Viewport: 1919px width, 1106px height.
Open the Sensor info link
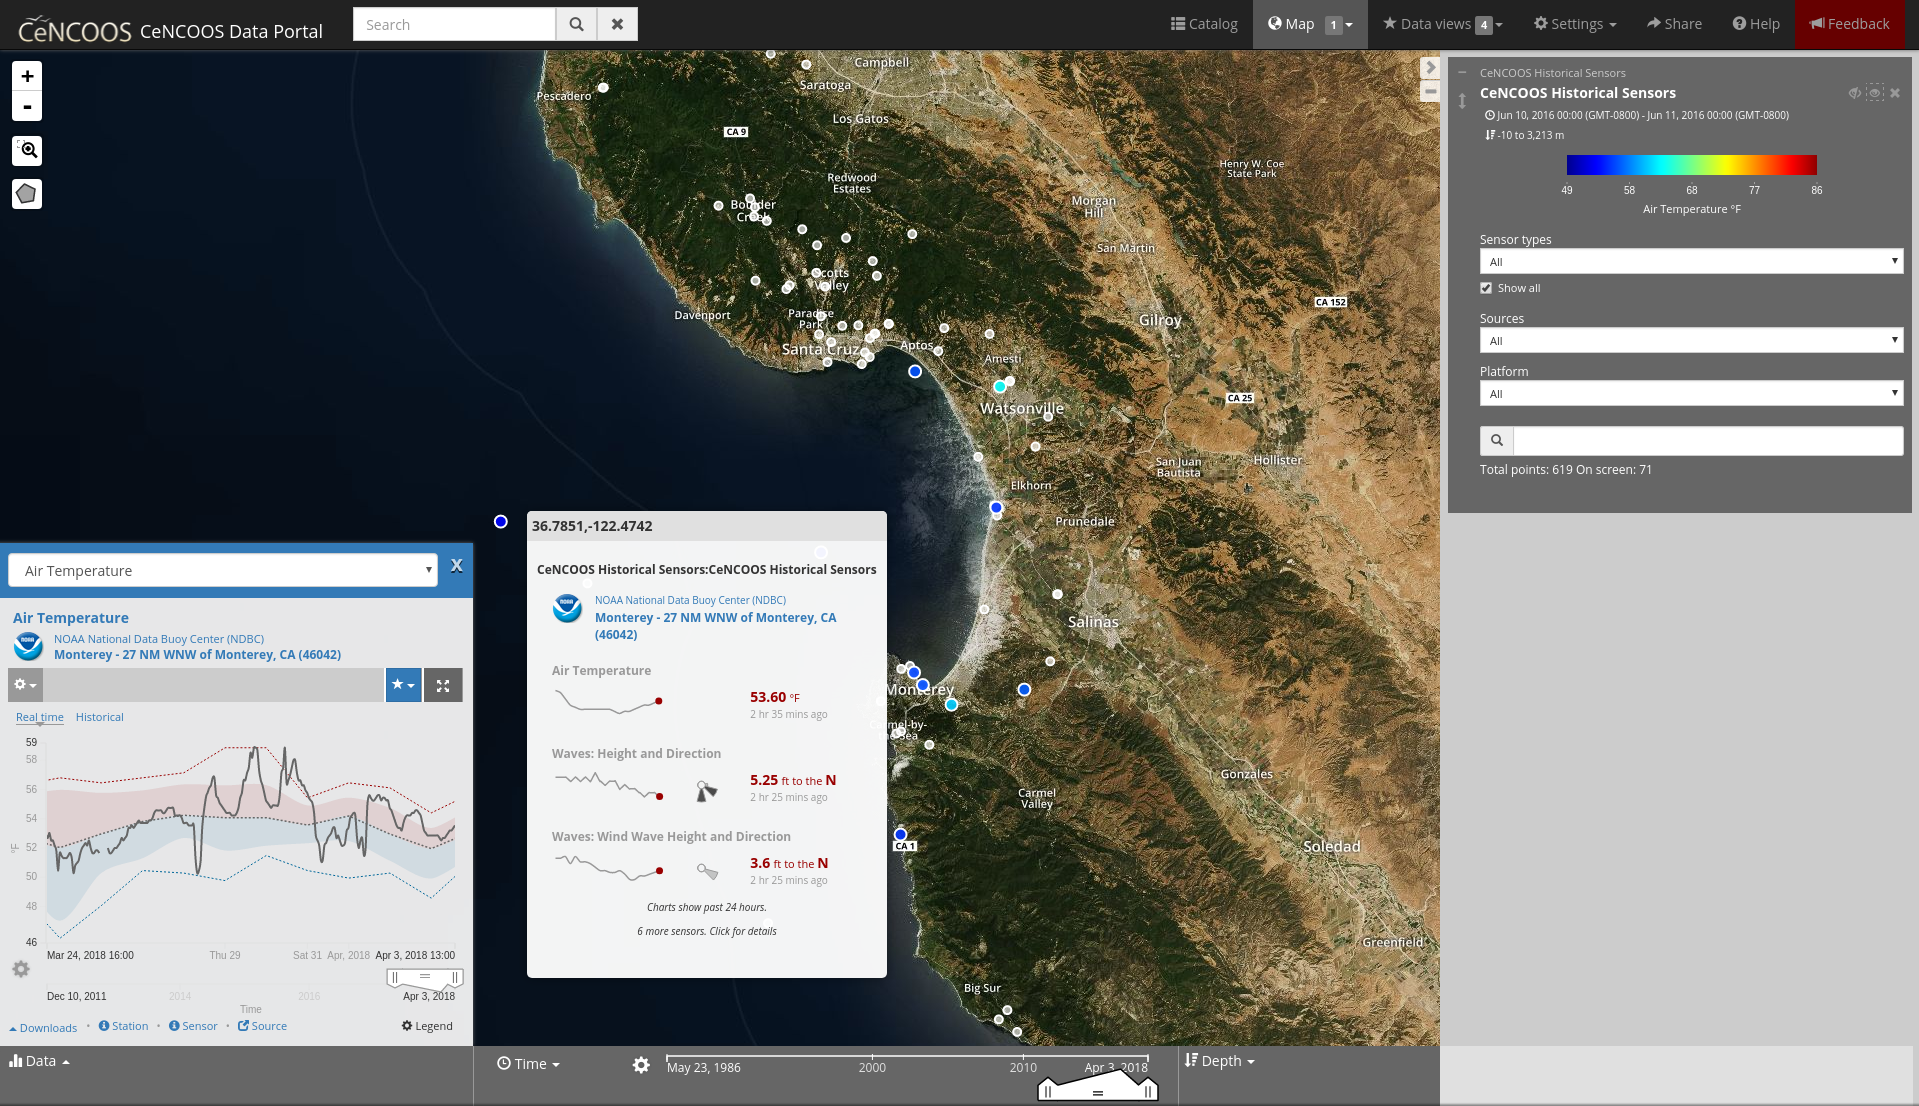193,1026
